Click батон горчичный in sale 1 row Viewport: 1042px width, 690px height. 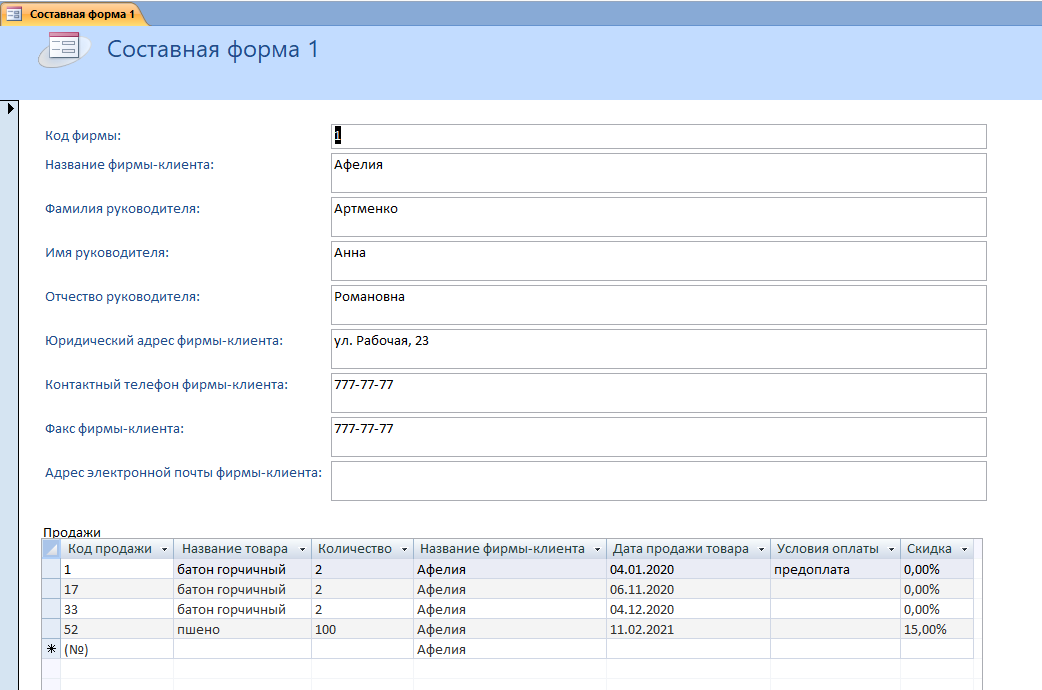coord(243,569)
